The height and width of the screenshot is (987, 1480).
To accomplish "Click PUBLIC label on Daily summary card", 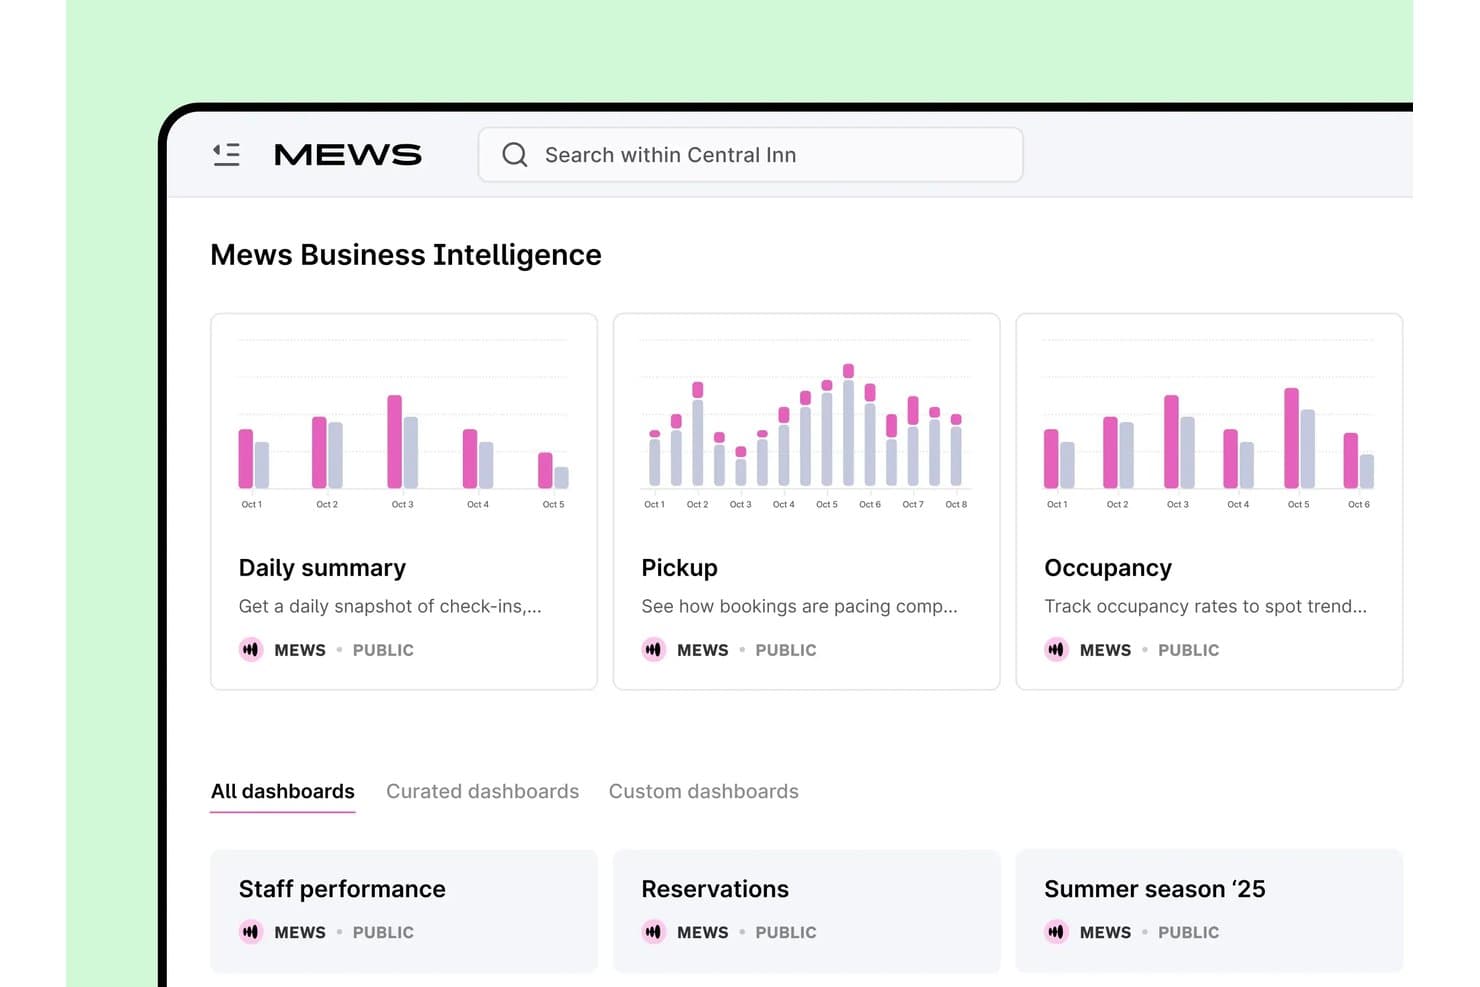I will (x=383, y=650).
